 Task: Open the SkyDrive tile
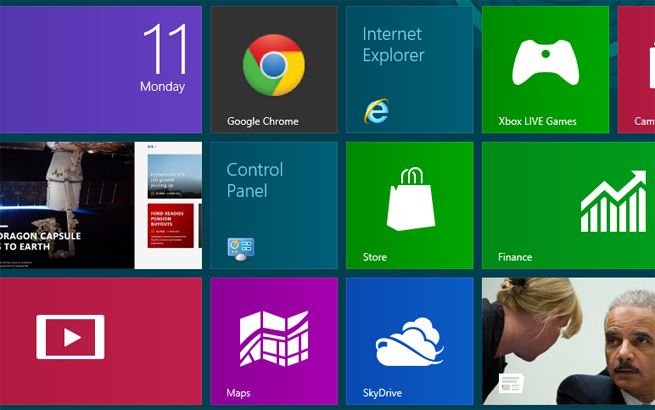point(410,341)
